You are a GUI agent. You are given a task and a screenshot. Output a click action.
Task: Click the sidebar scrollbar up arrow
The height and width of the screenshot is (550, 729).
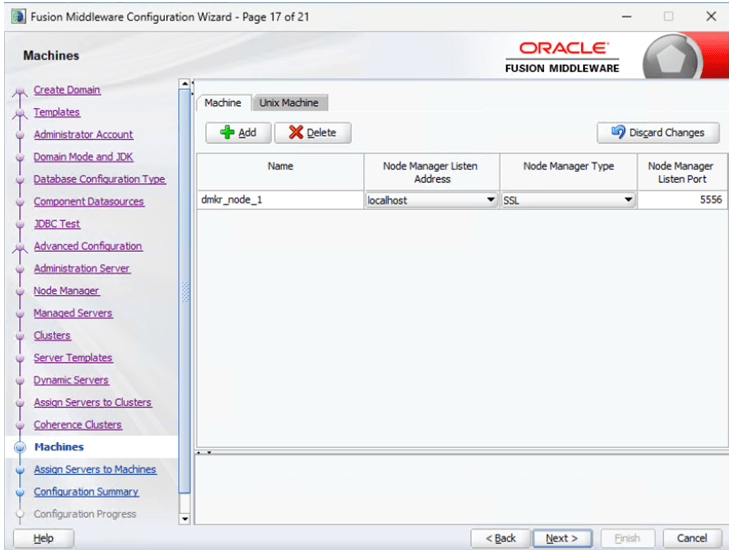tap(185, 84)
